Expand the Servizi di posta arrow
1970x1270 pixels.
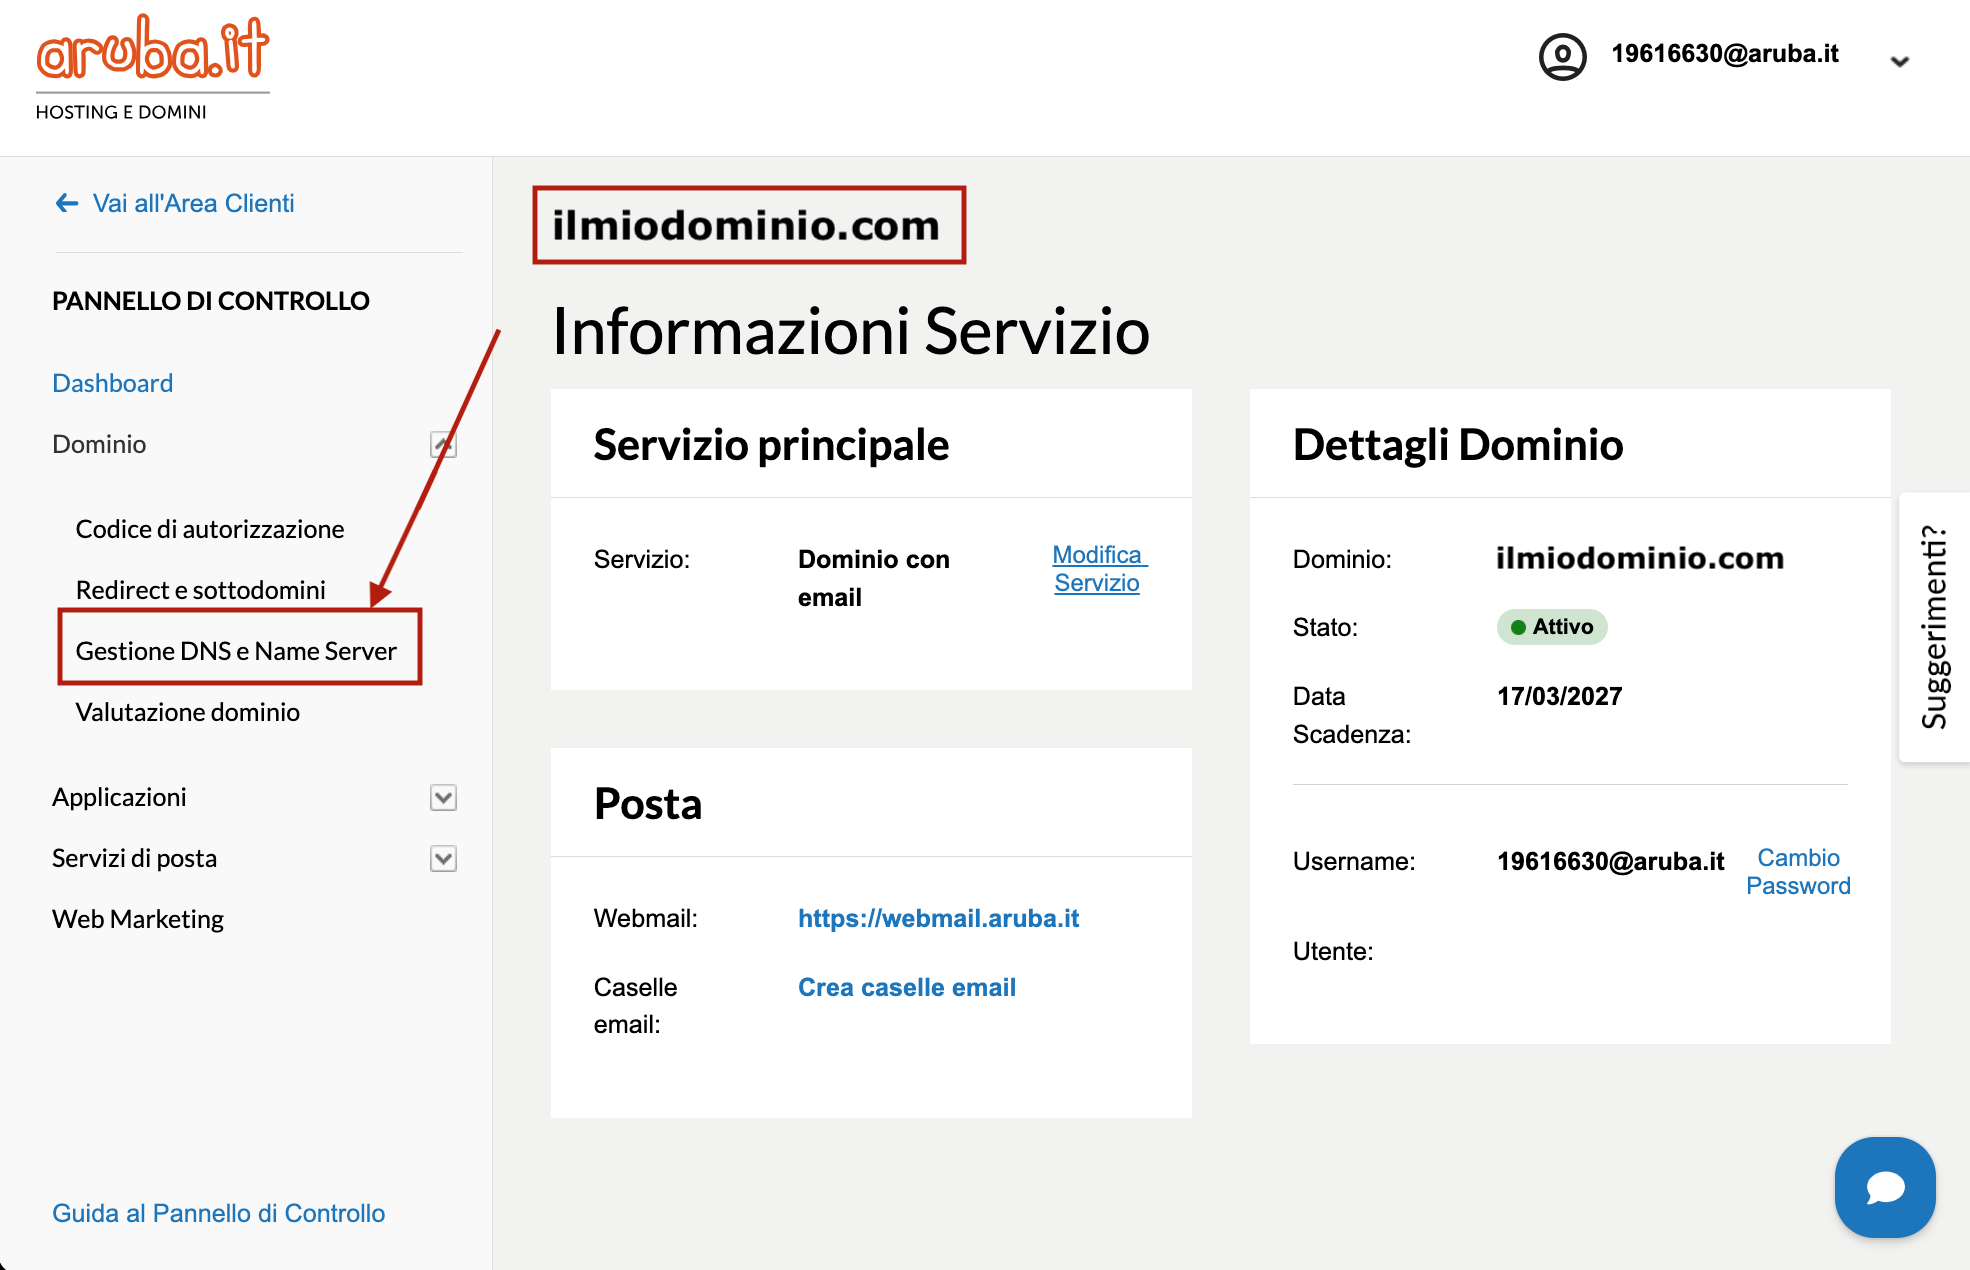click(443, 858)
